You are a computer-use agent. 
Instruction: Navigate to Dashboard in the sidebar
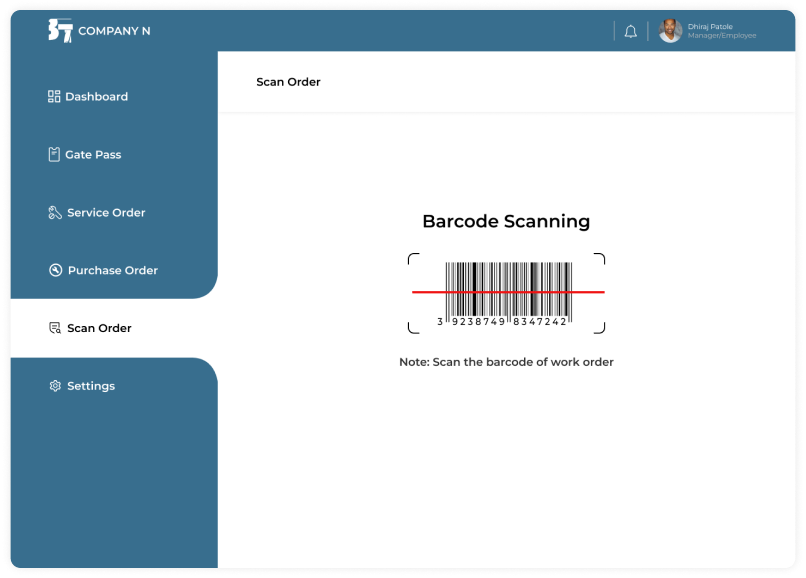pyautogui.click(x=95, y=96)
